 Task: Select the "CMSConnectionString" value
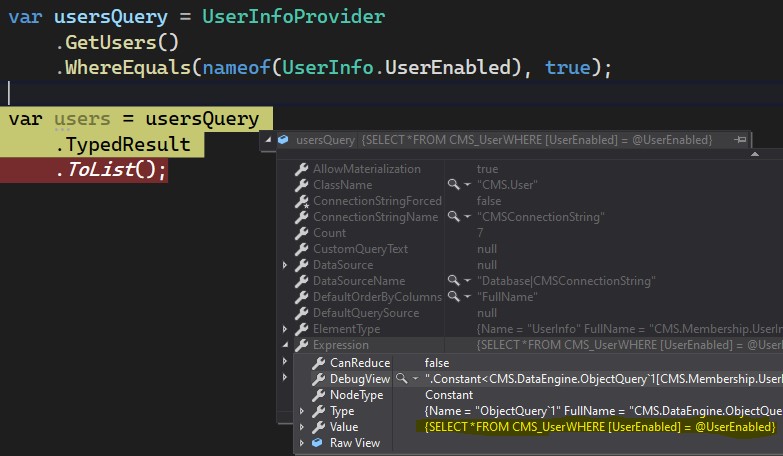pos(541,217)
